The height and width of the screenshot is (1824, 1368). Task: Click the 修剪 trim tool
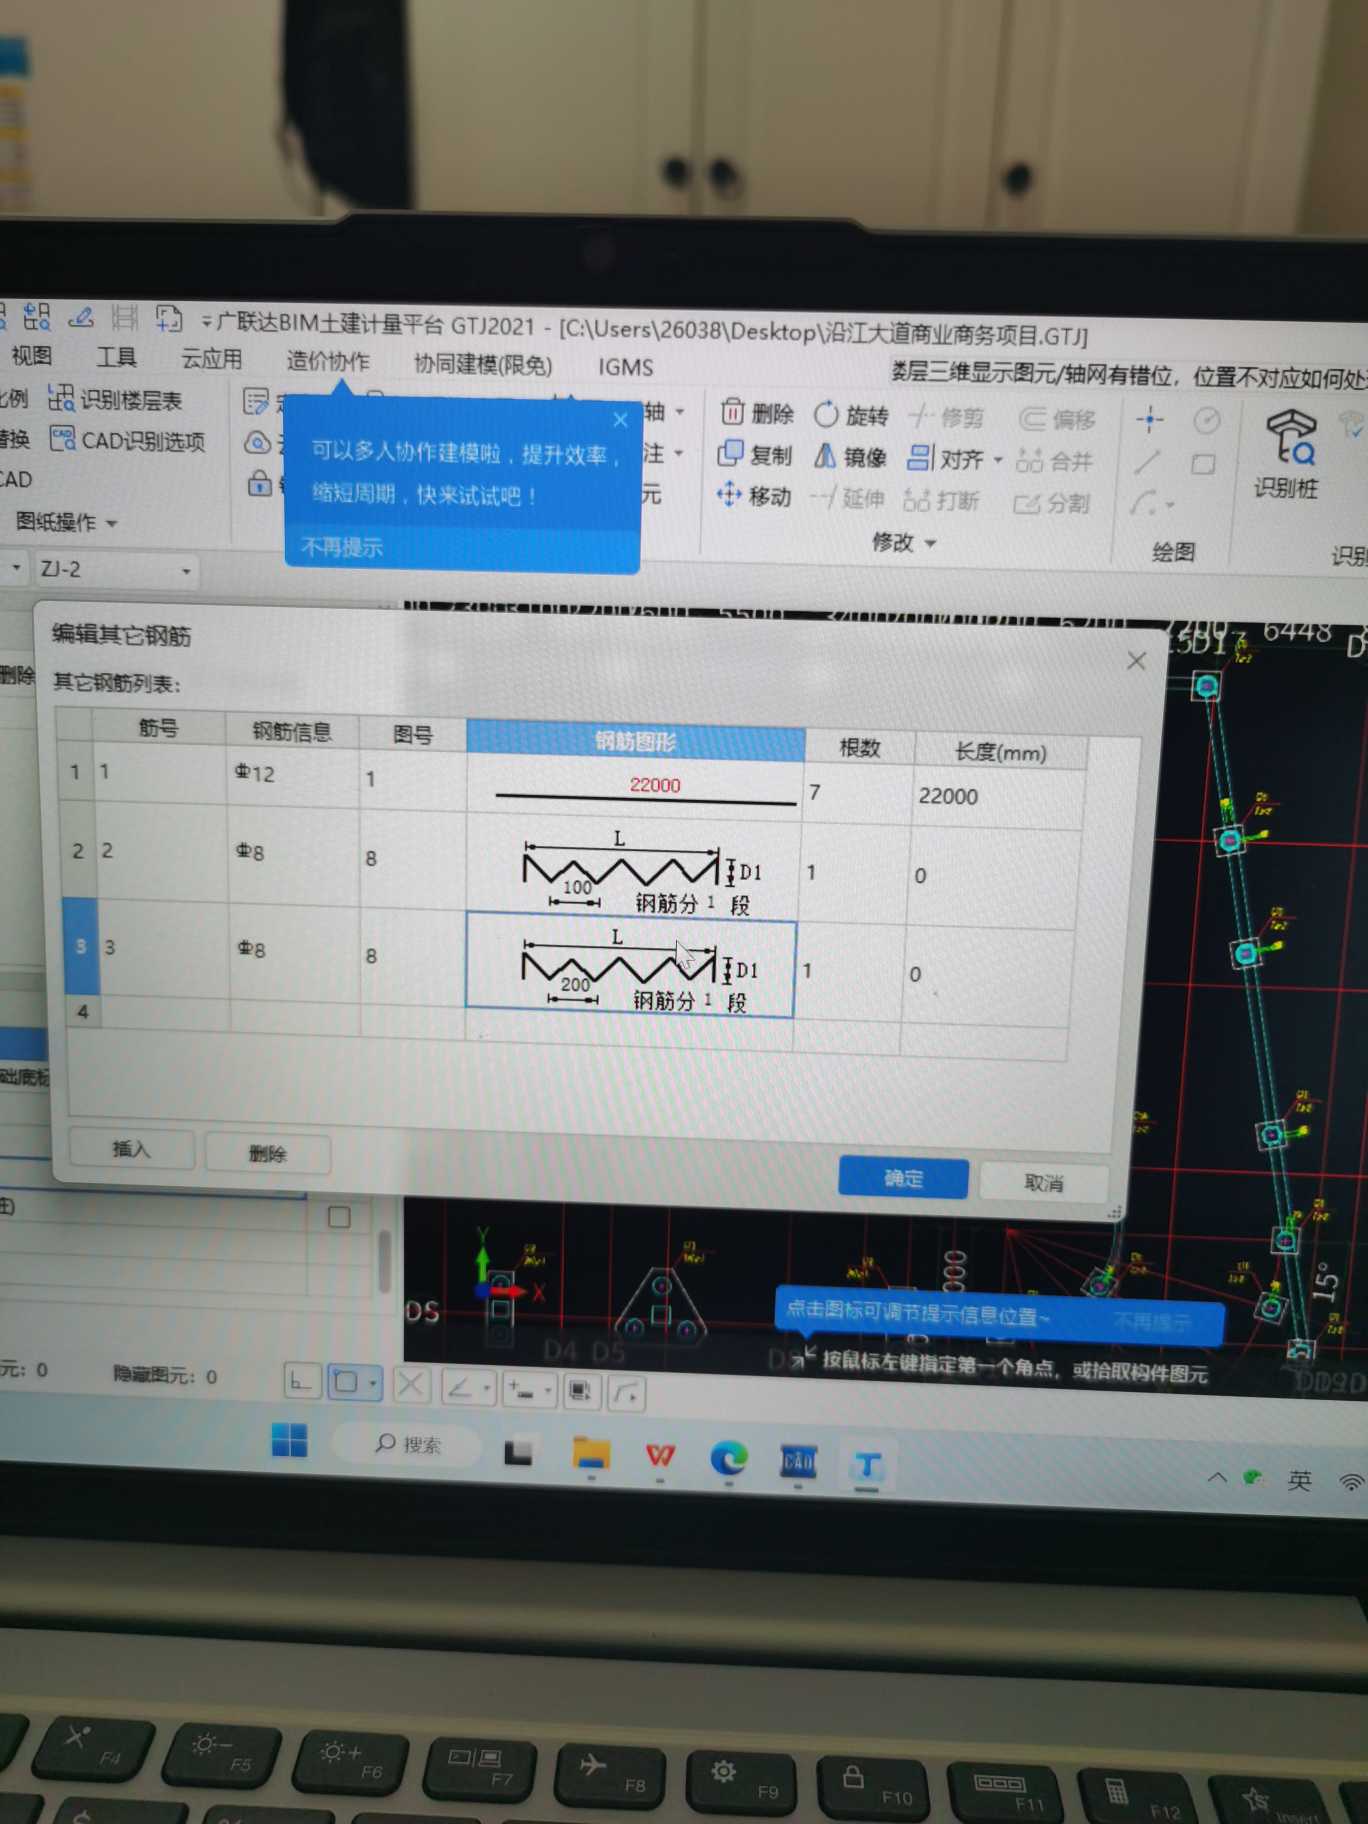[946, 417]
